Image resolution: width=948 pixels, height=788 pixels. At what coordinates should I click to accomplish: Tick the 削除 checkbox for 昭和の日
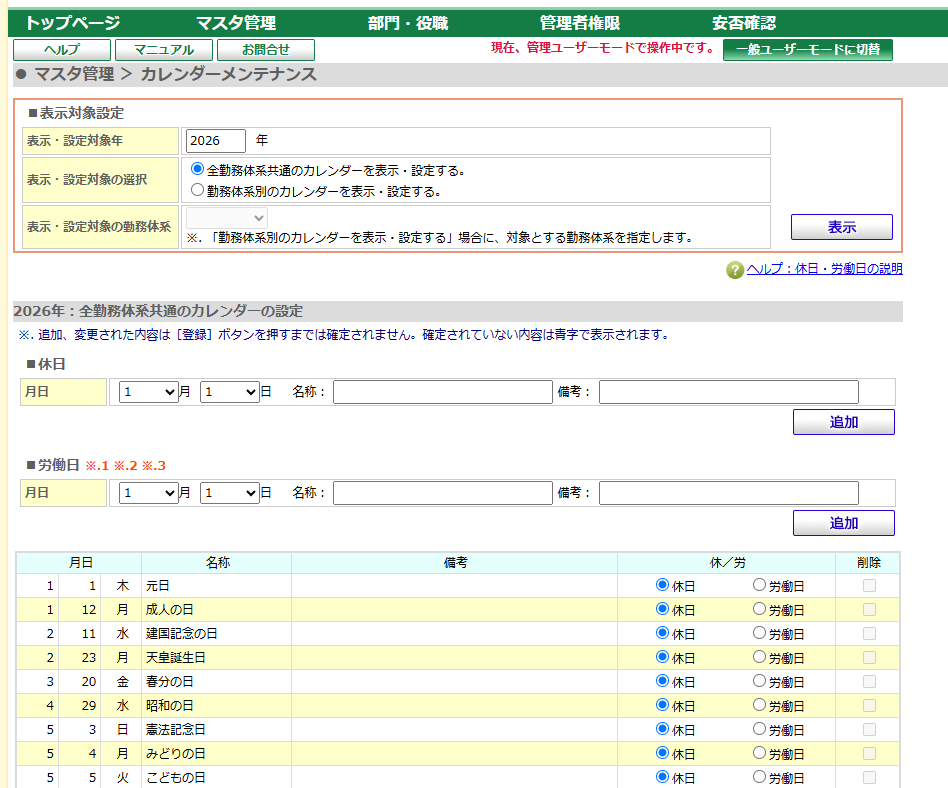pos(869,705)
